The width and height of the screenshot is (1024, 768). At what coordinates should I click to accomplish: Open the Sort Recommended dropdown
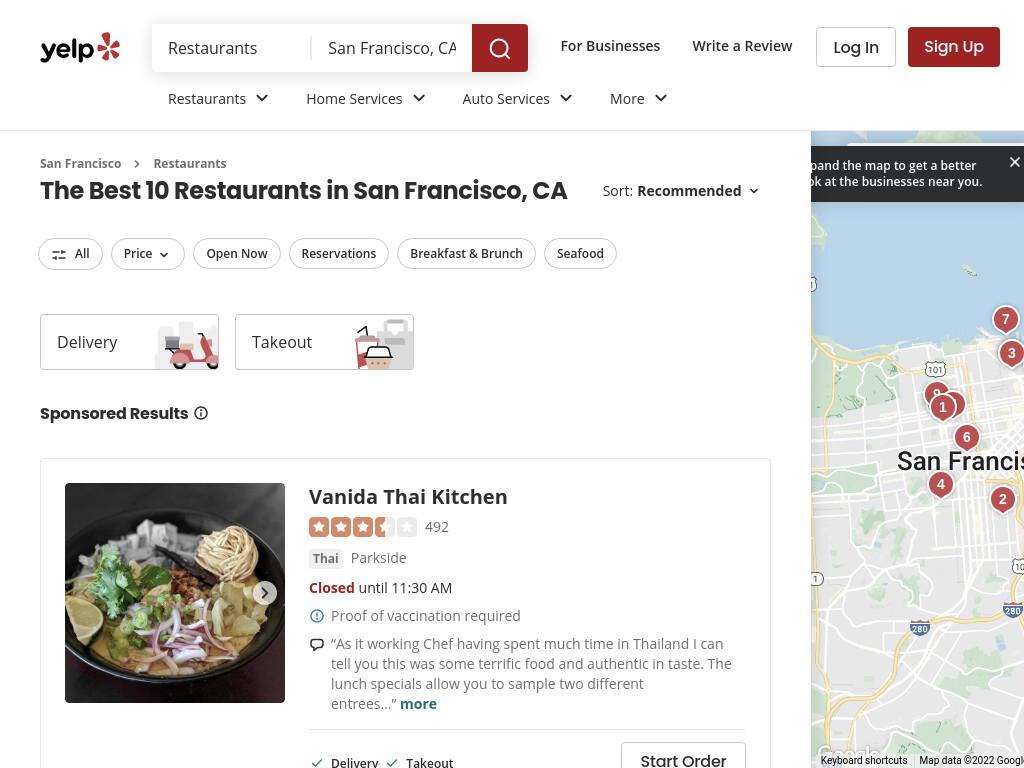(x=681, y=191)
